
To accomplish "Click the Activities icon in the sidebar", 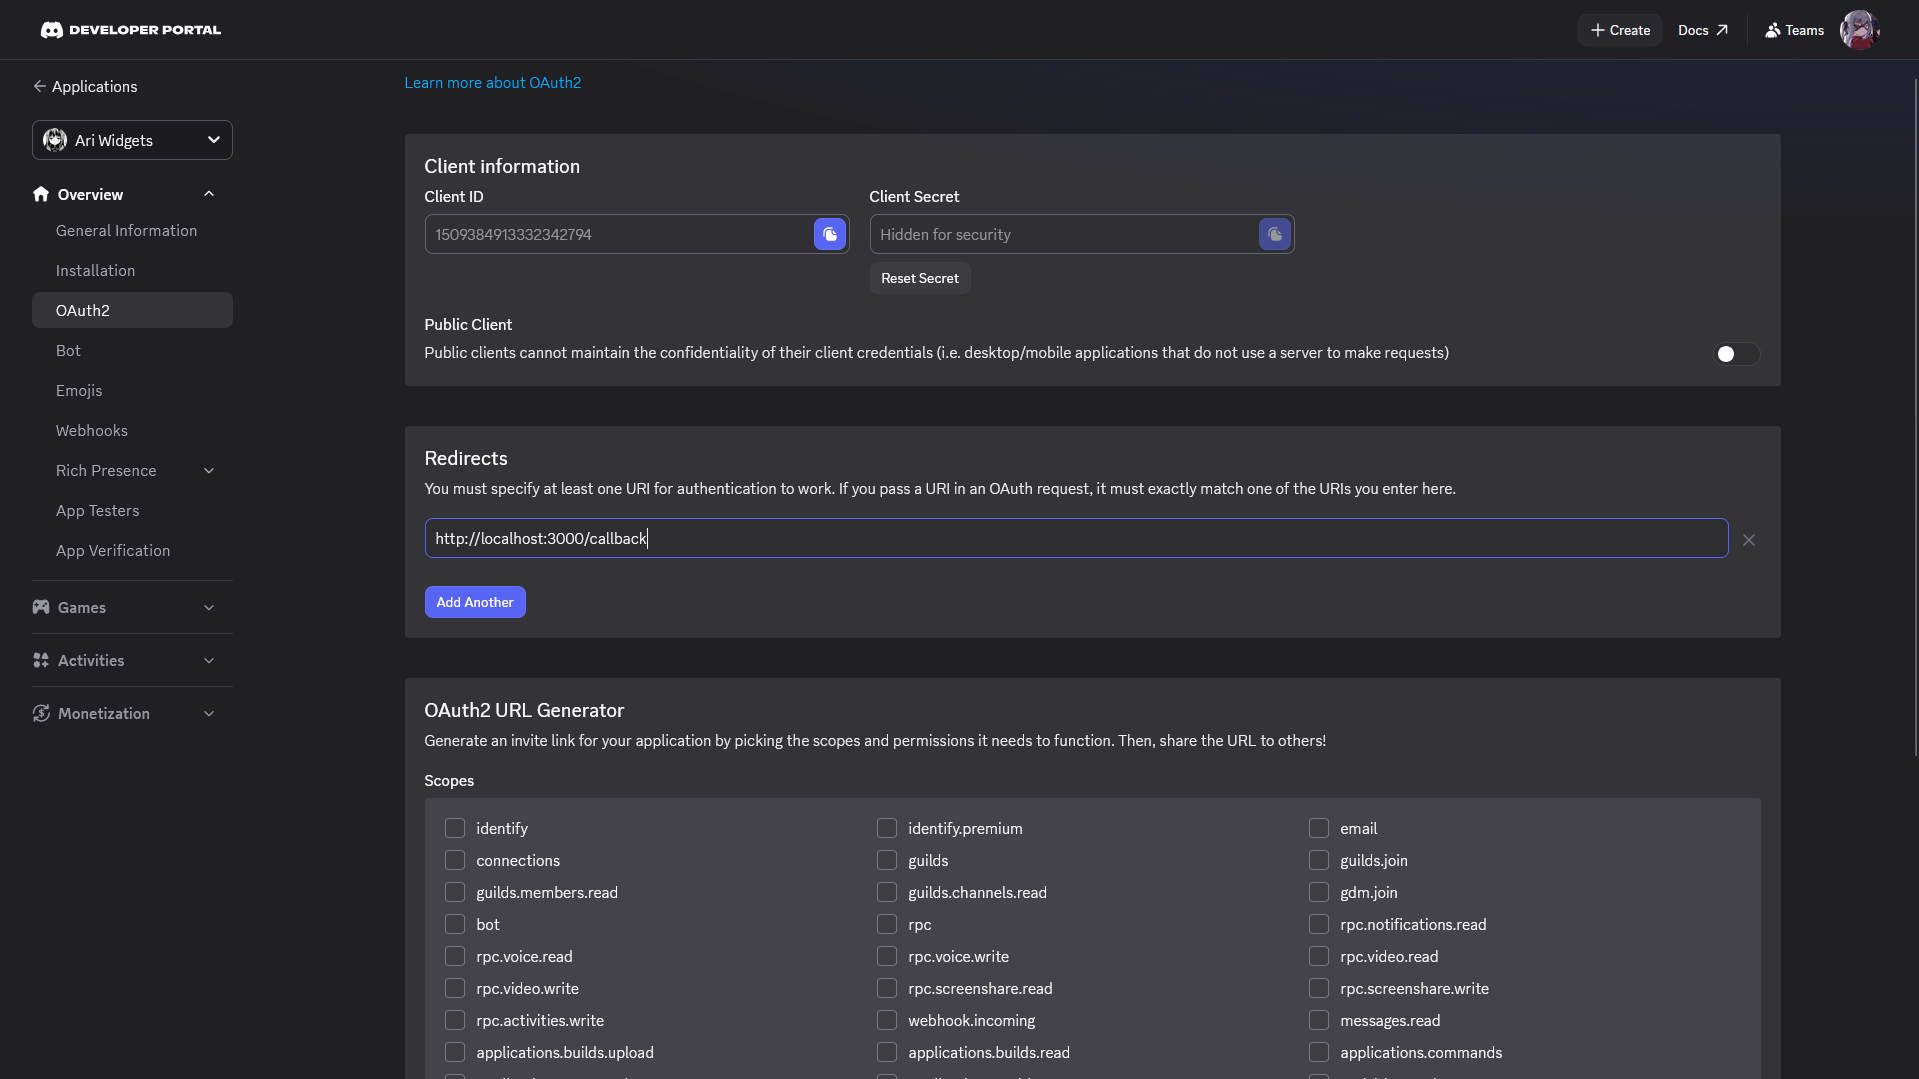I will 41,660.
